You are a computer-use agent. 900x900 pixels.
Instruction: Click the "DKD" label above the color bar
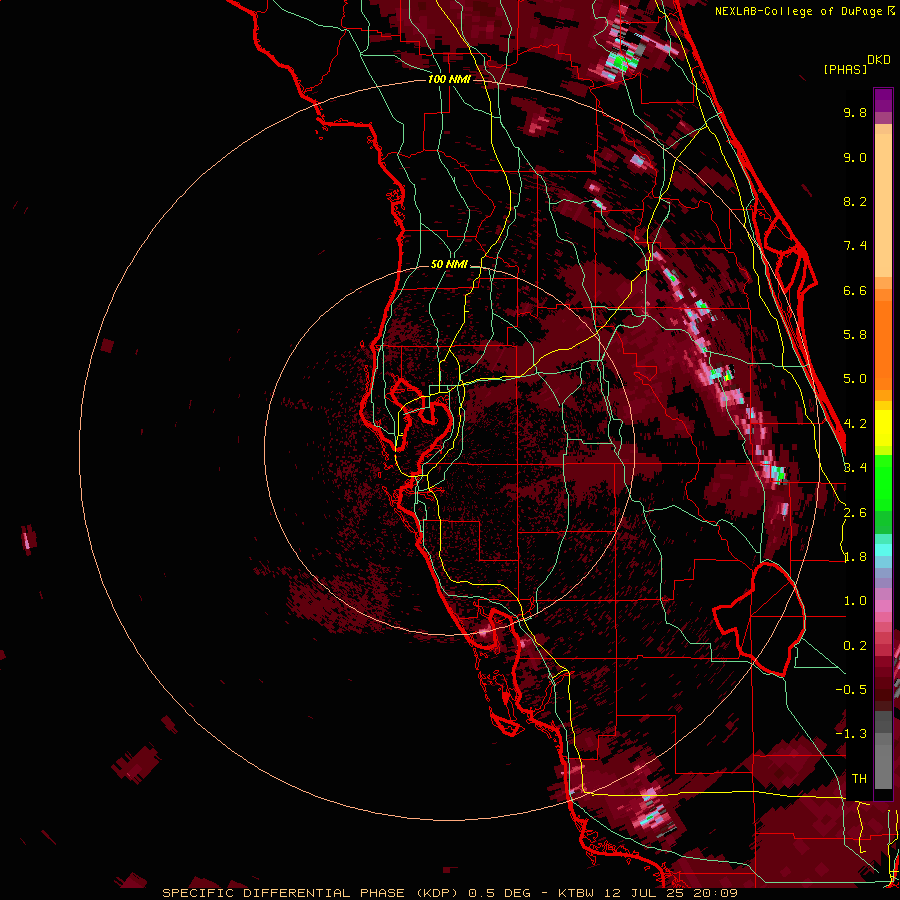pos(879,60)
